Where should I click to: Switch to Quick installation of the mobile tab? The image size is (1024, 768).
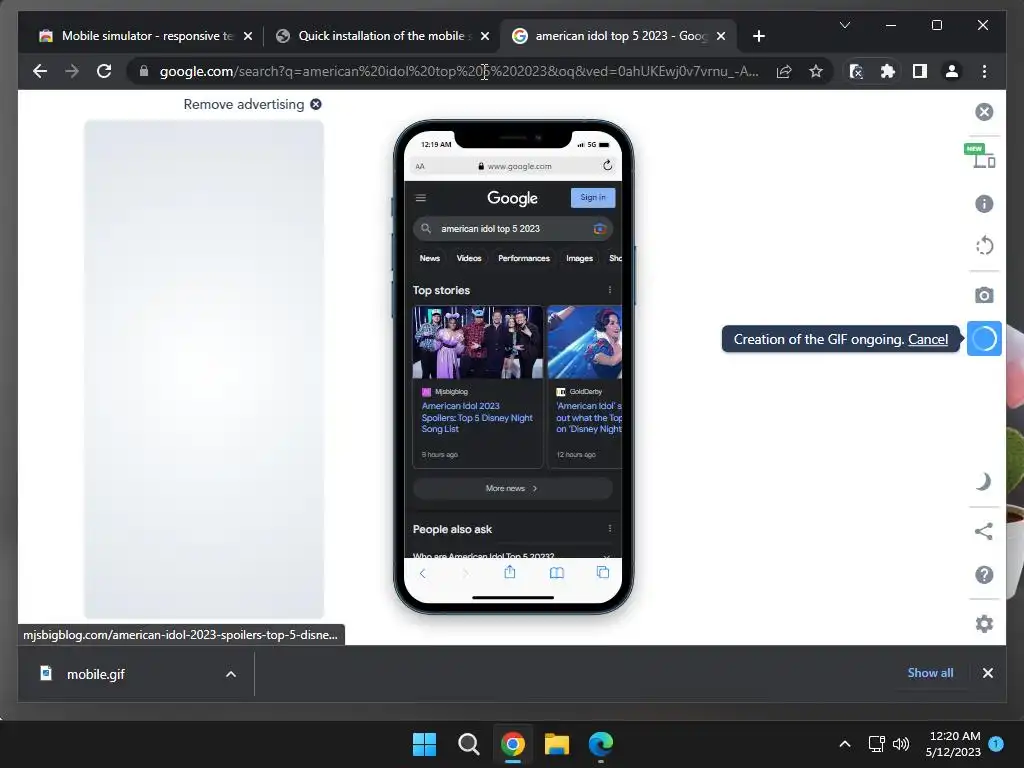click(x=381, y=36)
